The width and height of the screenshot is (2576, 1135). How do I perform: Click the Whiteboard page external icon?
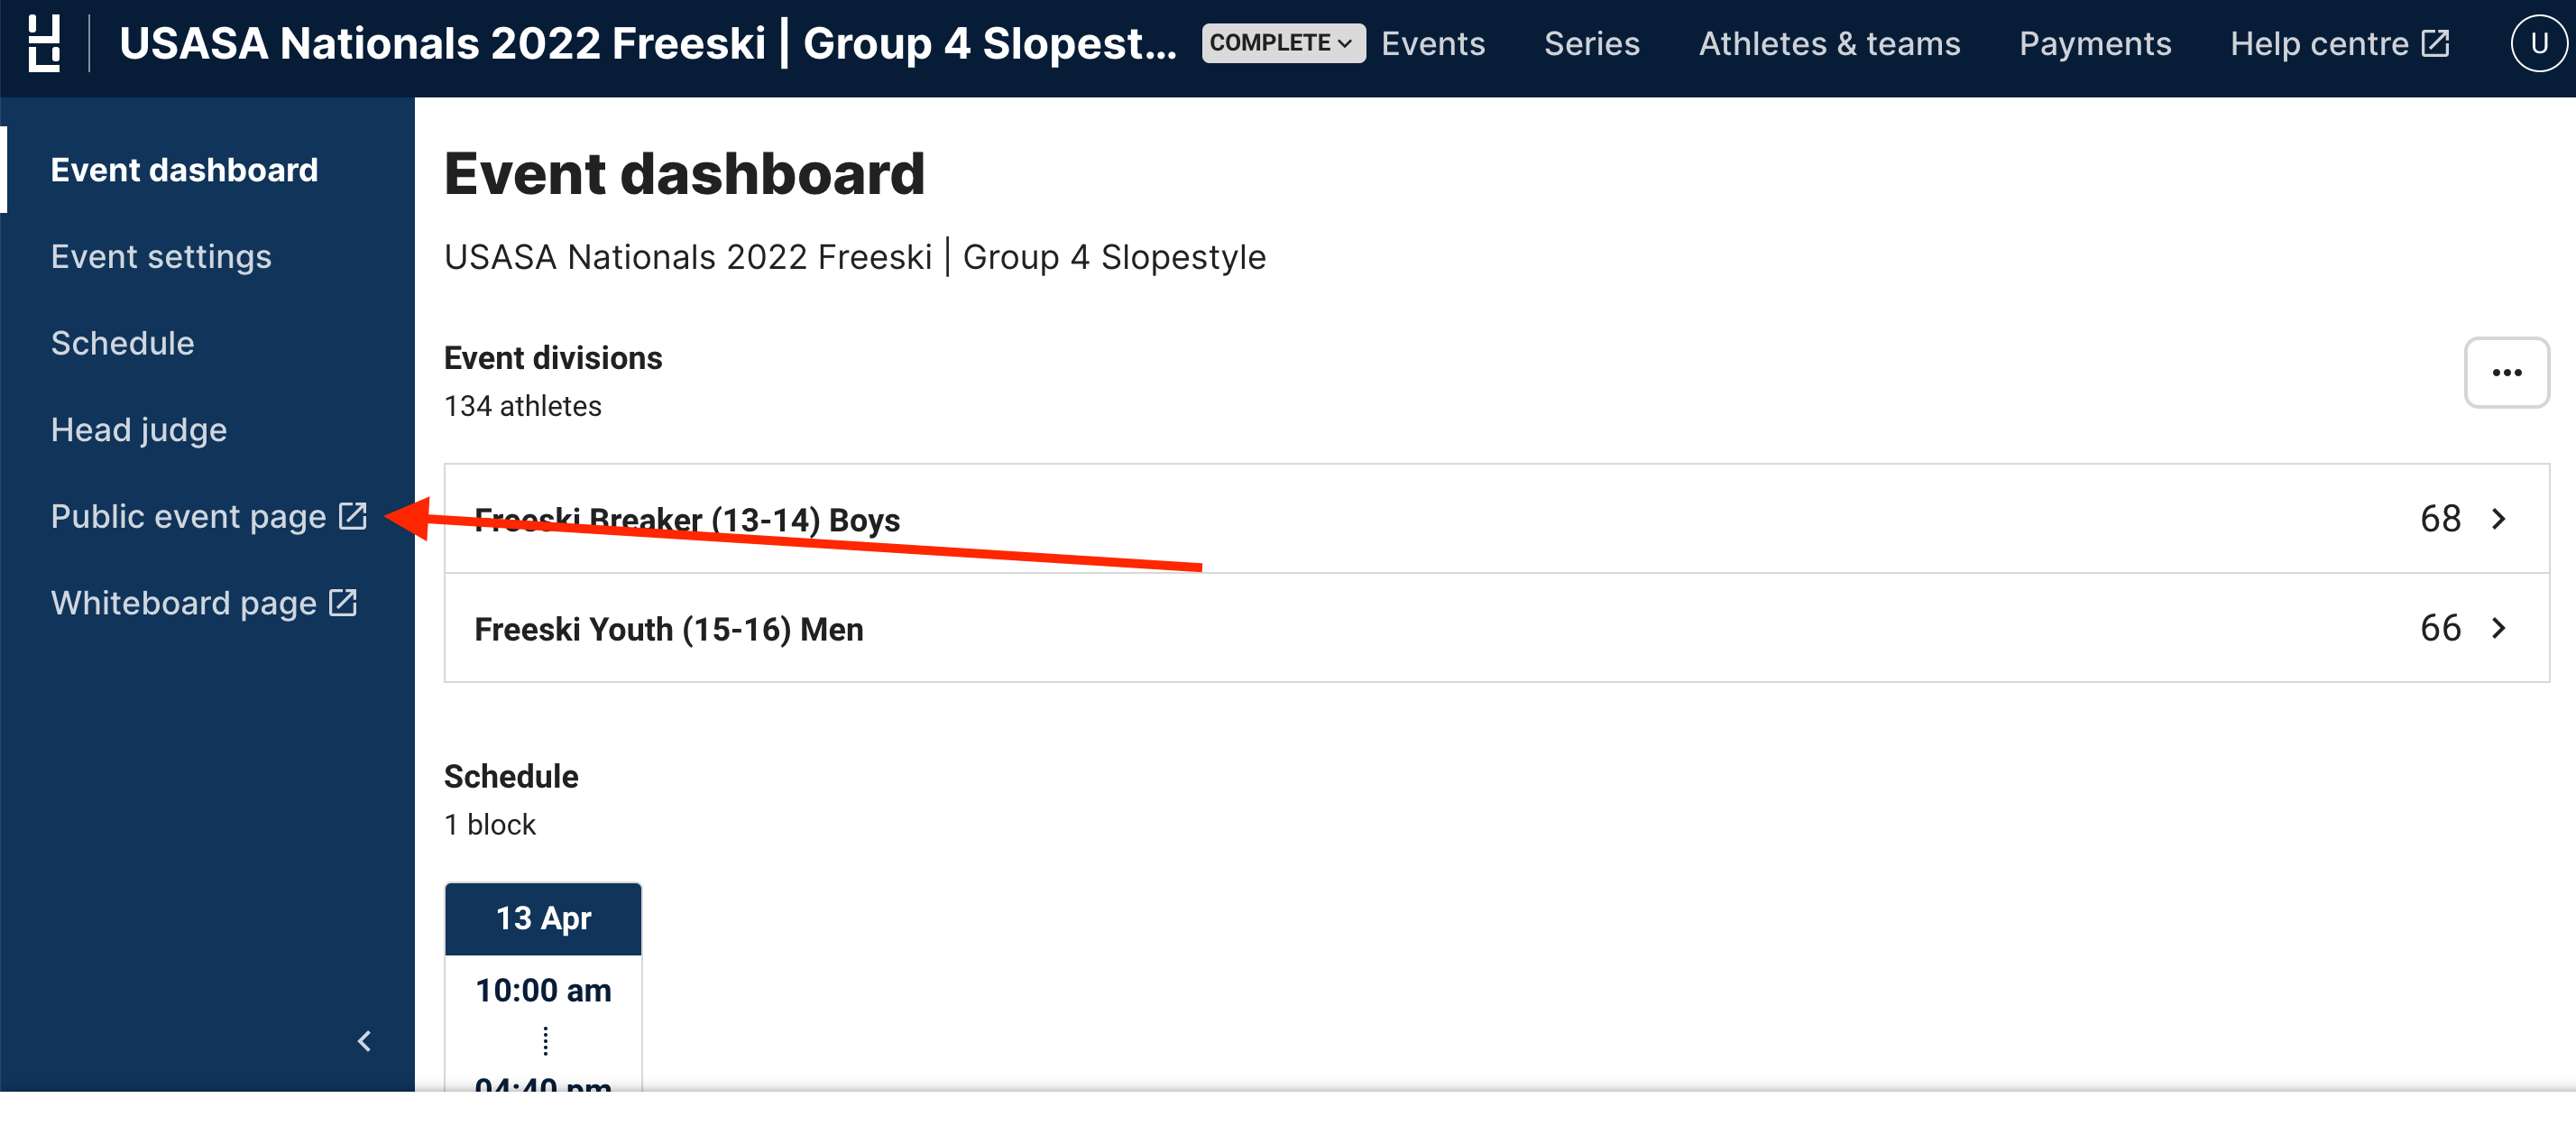click(343, 603)
